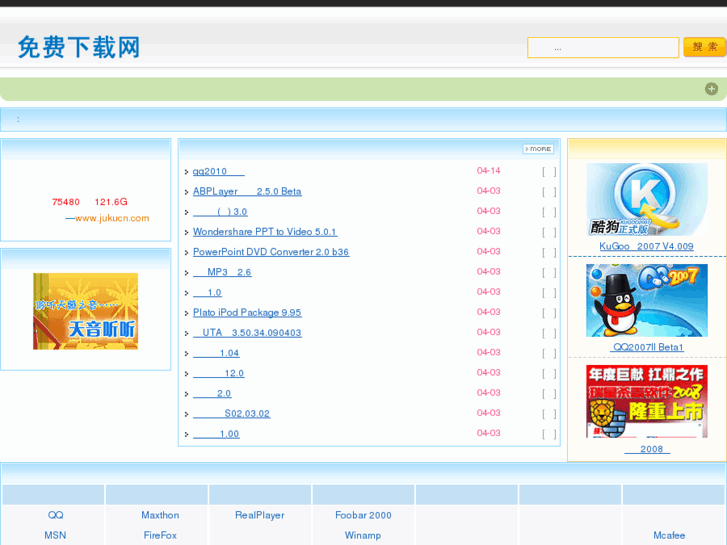Open the FireFox link

pos(160,535)
